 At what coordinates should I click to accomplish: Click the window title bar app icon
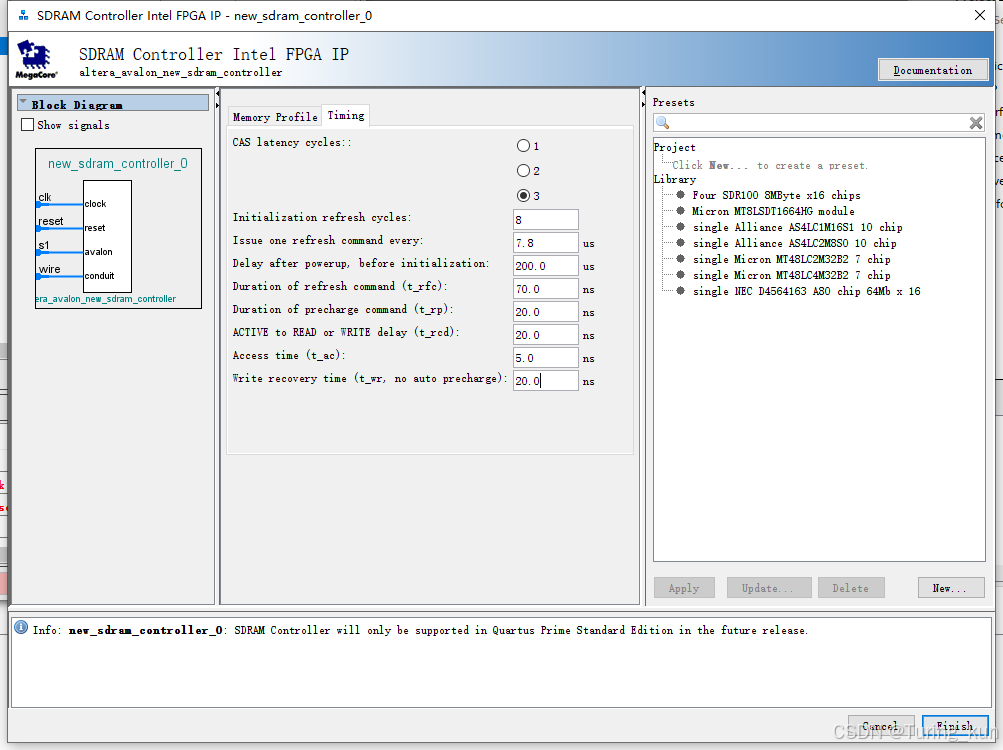(x=24, y=15)
